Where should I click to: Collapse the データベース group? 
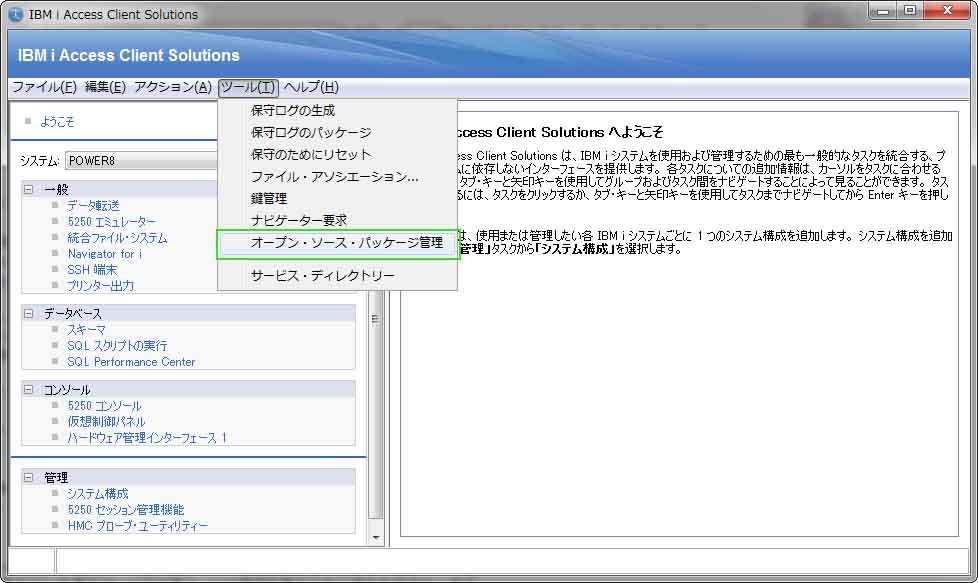[x=29, y=313]
